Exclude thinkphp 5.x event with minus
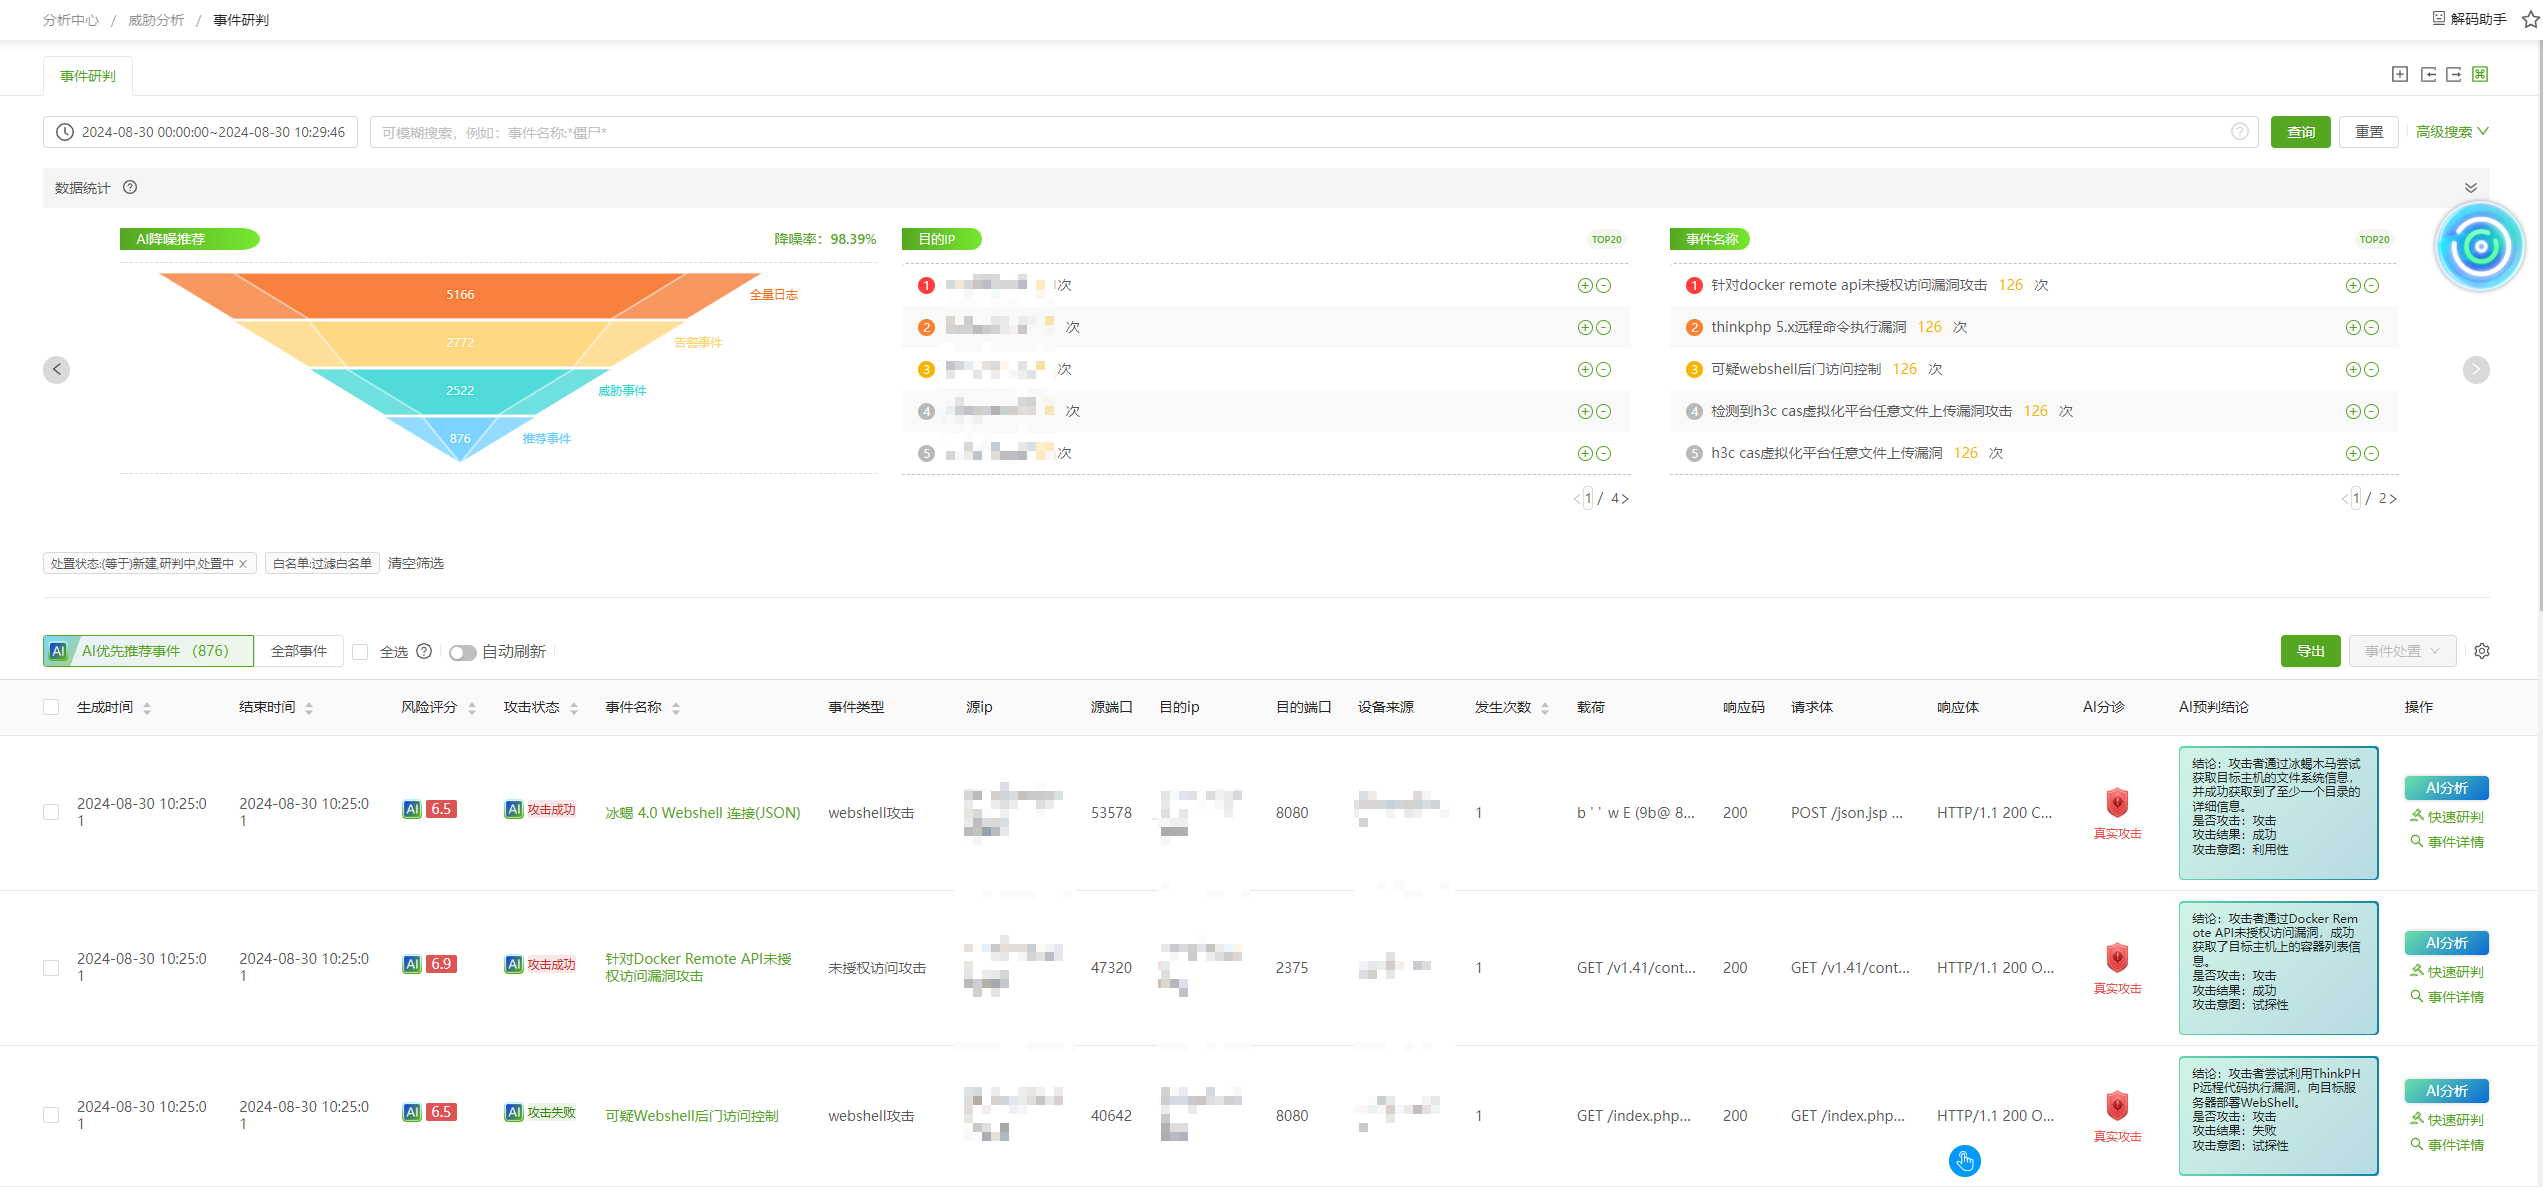The height and width of the screenshot is (1187, 2543). point(2371,327)
